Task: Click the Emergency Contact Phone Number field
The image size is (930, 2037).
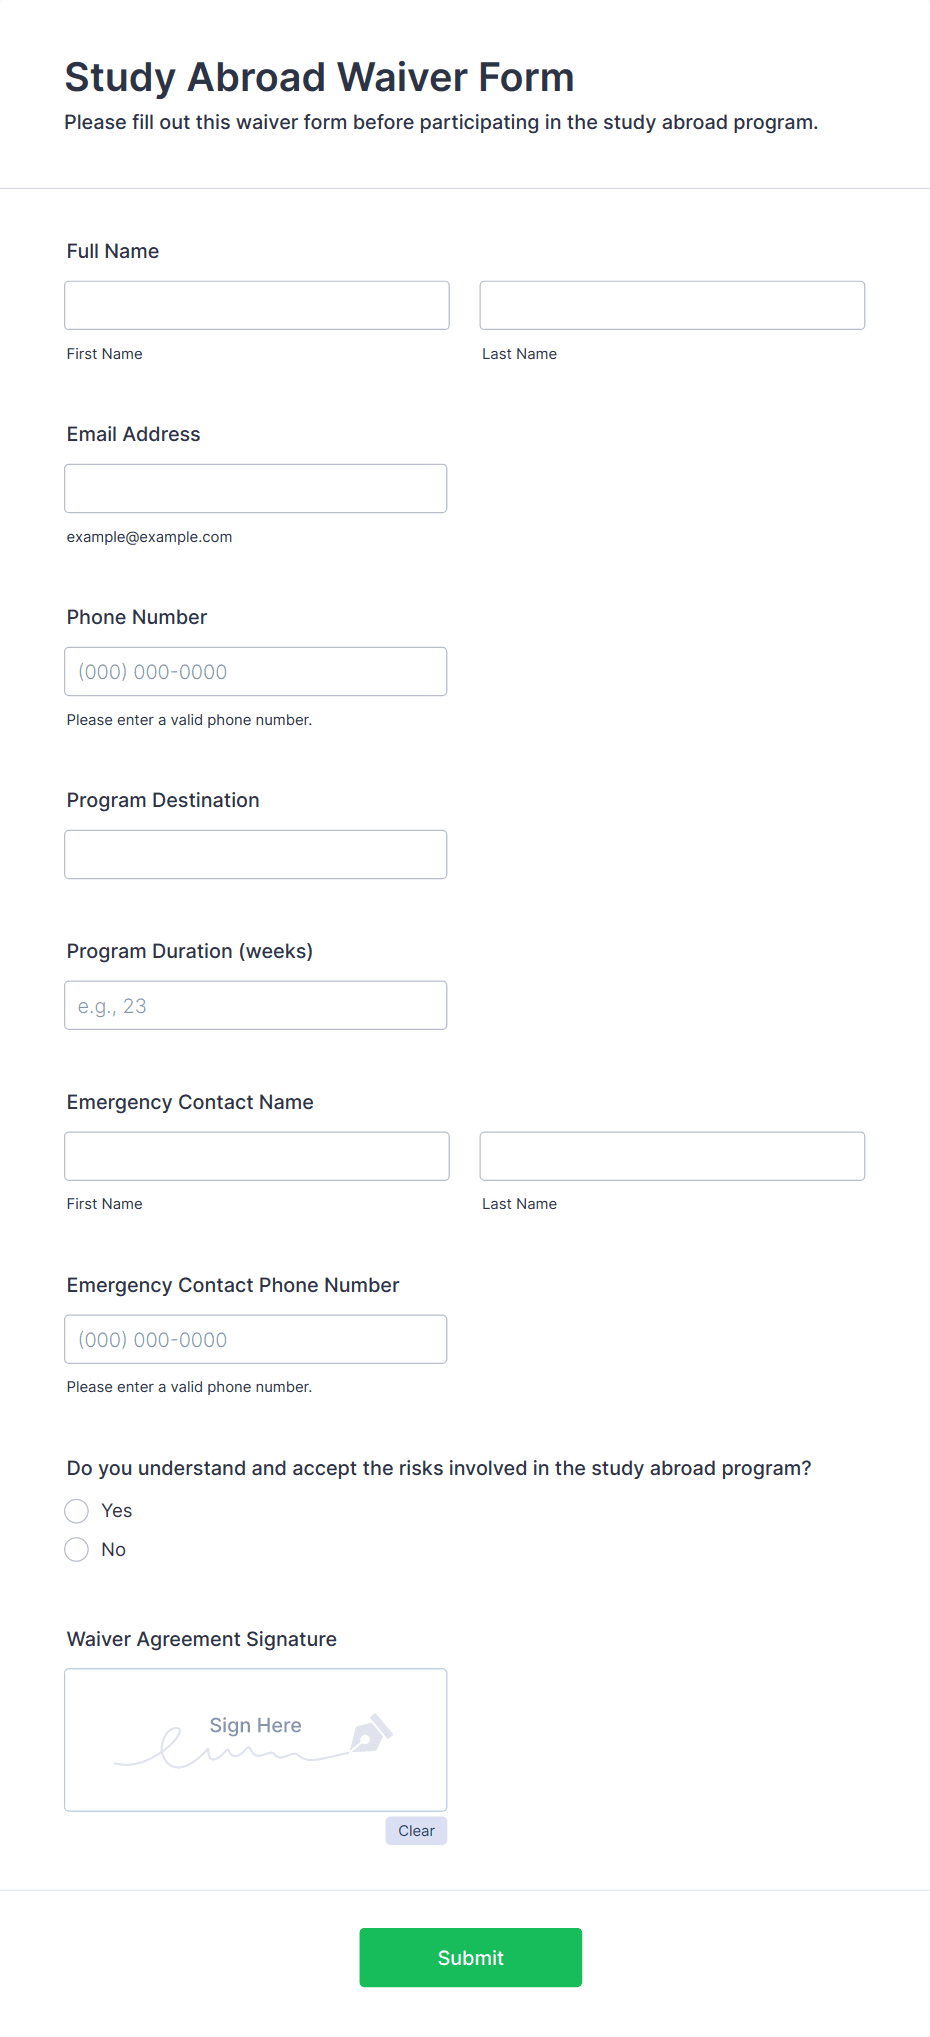Action: point(256,1339)
